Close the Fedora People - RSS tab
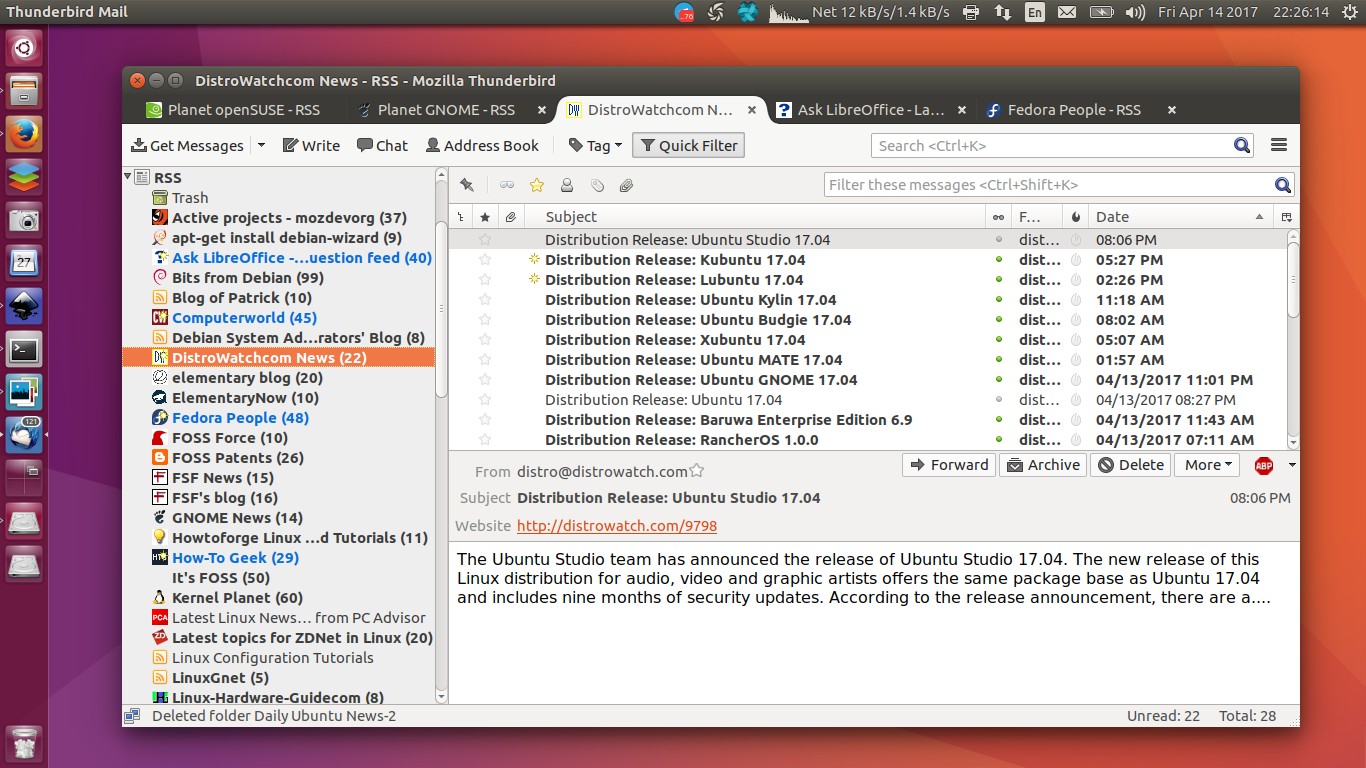1366x768 pixels. tap(1172, 110)
